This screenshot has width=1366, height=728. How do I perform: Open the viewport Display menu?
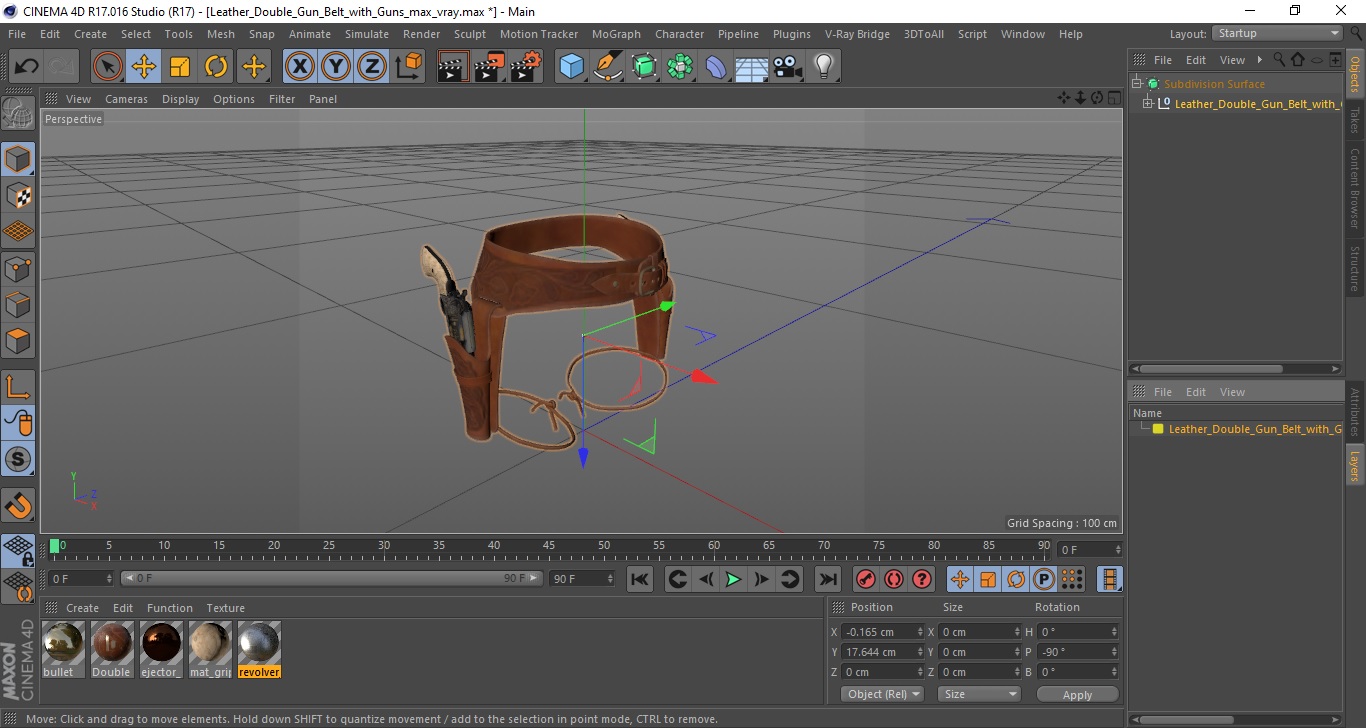181,99
